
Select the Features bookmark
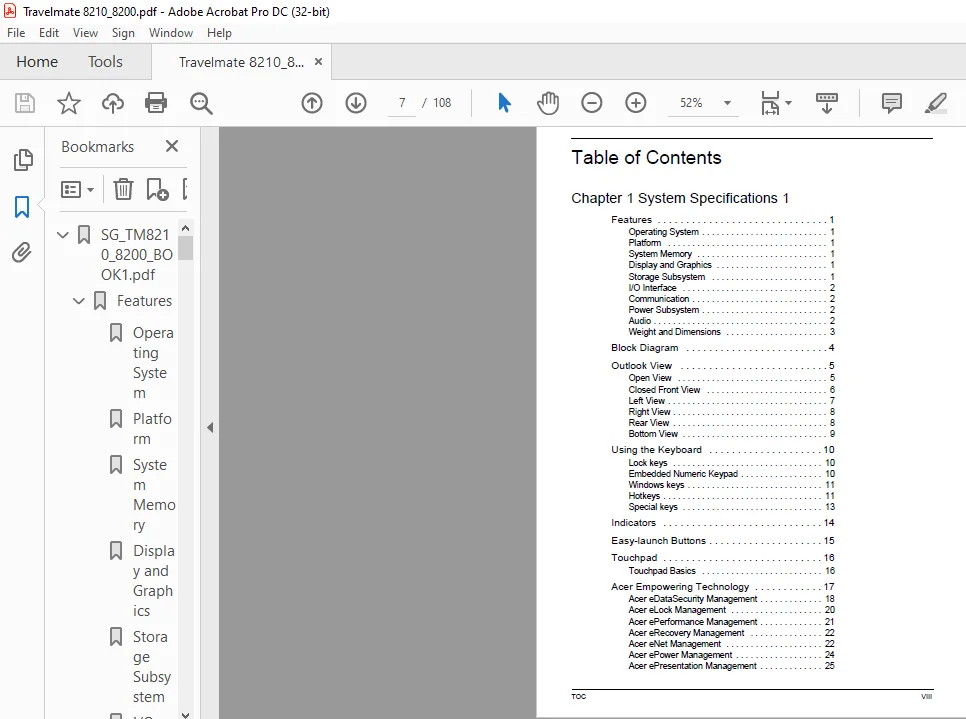144,301
